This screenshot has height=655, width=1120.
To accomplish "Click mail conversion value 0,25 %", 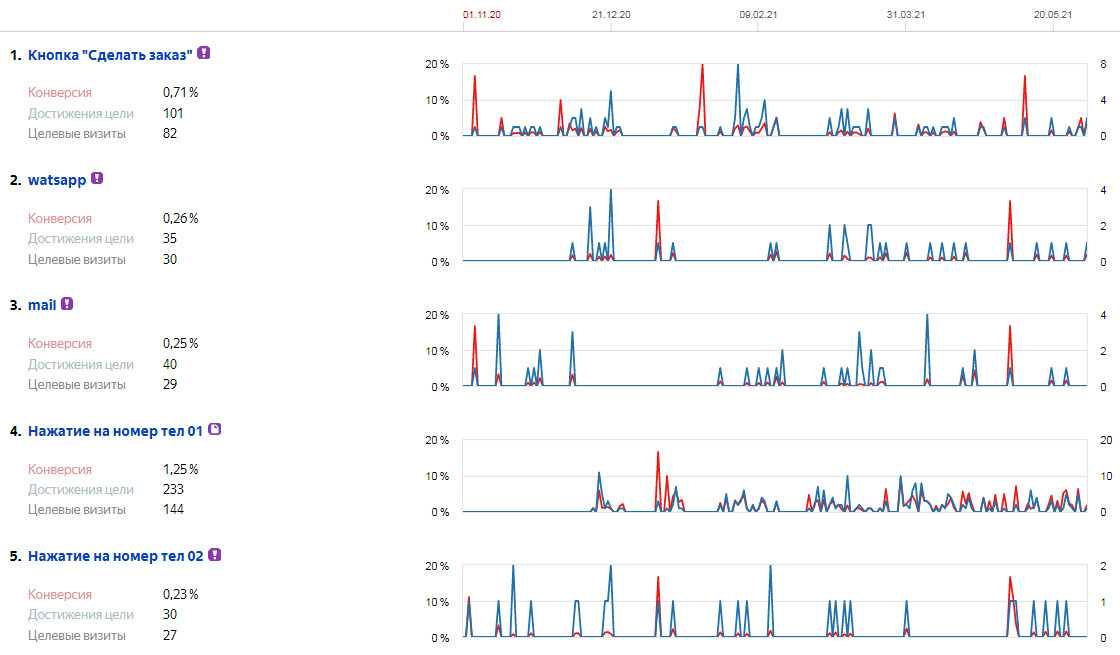I will pyautogui.click(x=181, y=343).
